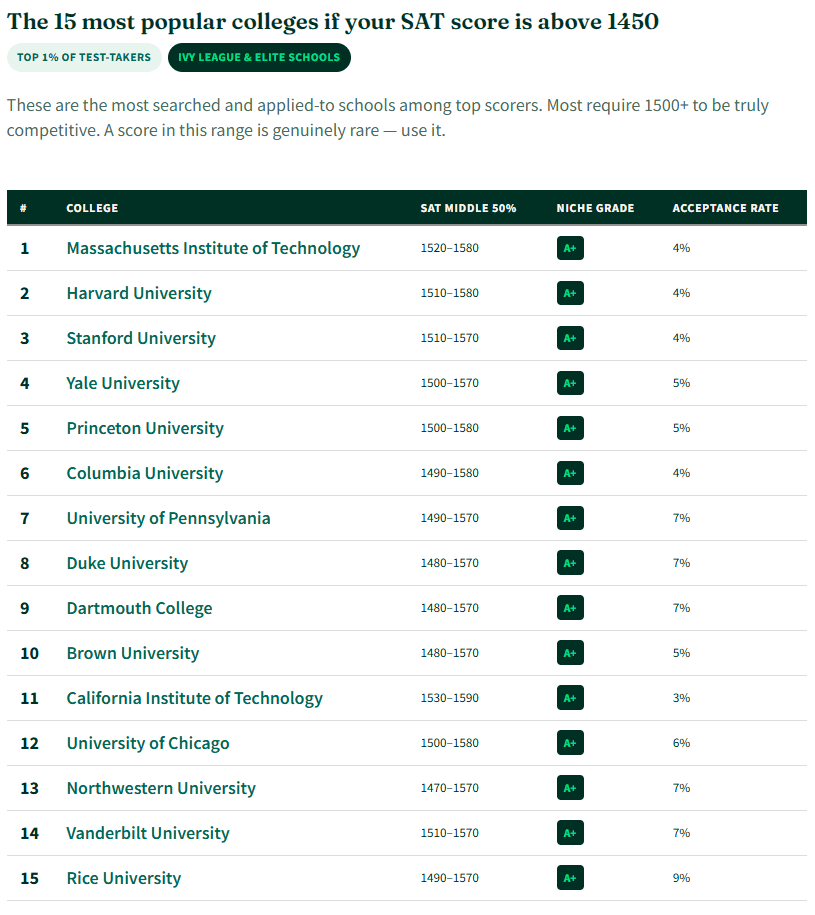Click the Ivy League & Elite Schools tag
Viewport: 815px width, 915px height.
pos(259,57)
